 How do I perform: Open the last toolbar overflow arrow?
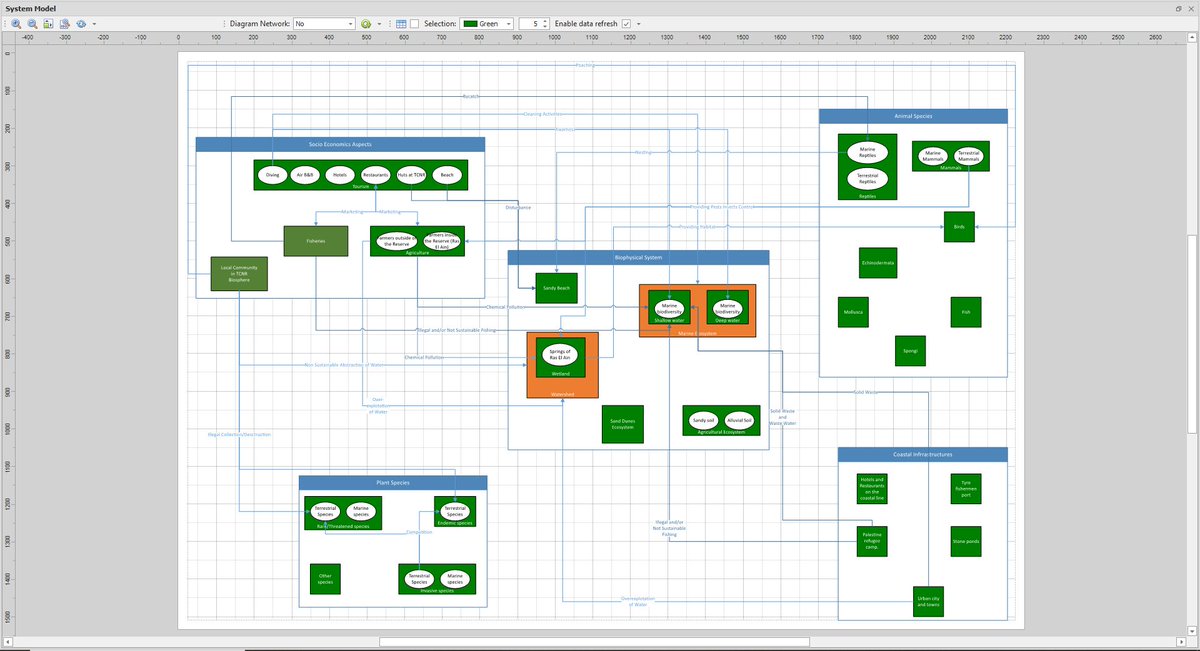click(639, 23)
